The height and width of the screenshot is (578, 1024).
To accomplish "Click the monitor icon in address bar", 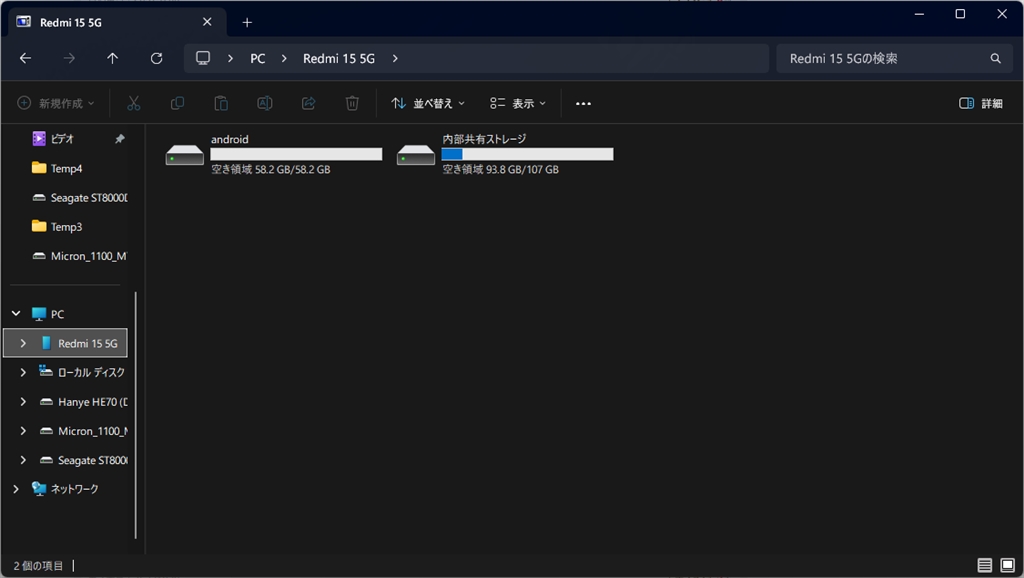I will pyautogui.click(x=203, y=58).
